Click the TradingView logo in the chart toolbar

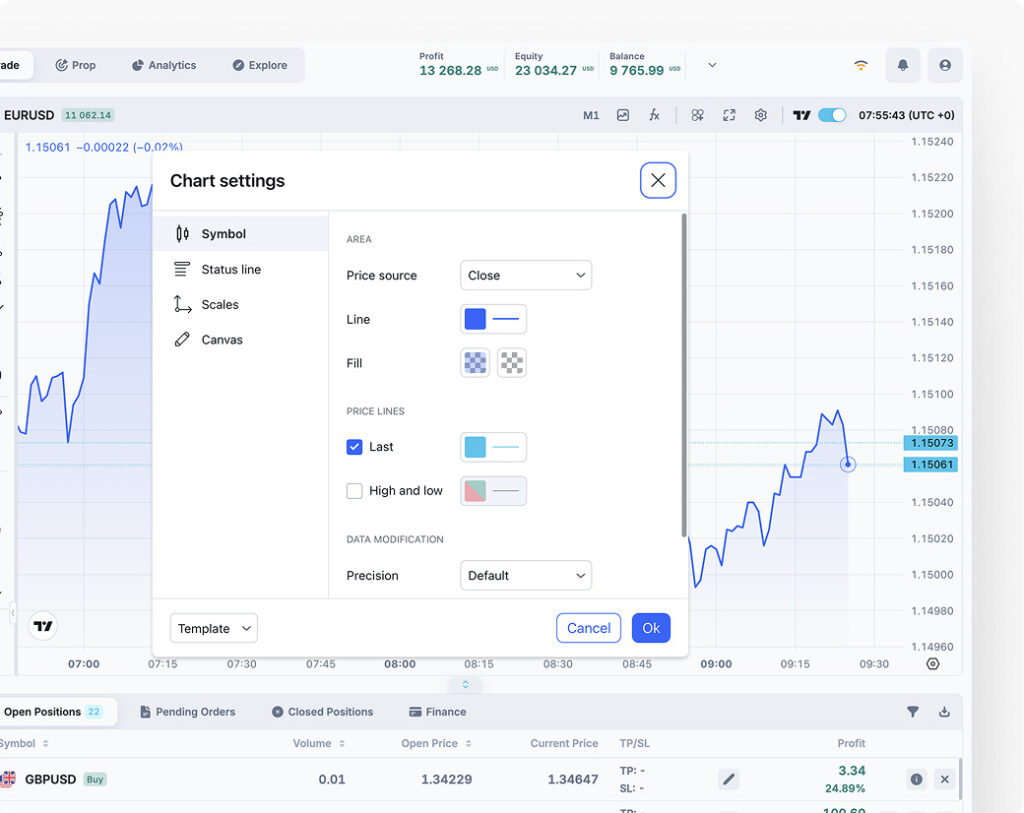point(801,116)
